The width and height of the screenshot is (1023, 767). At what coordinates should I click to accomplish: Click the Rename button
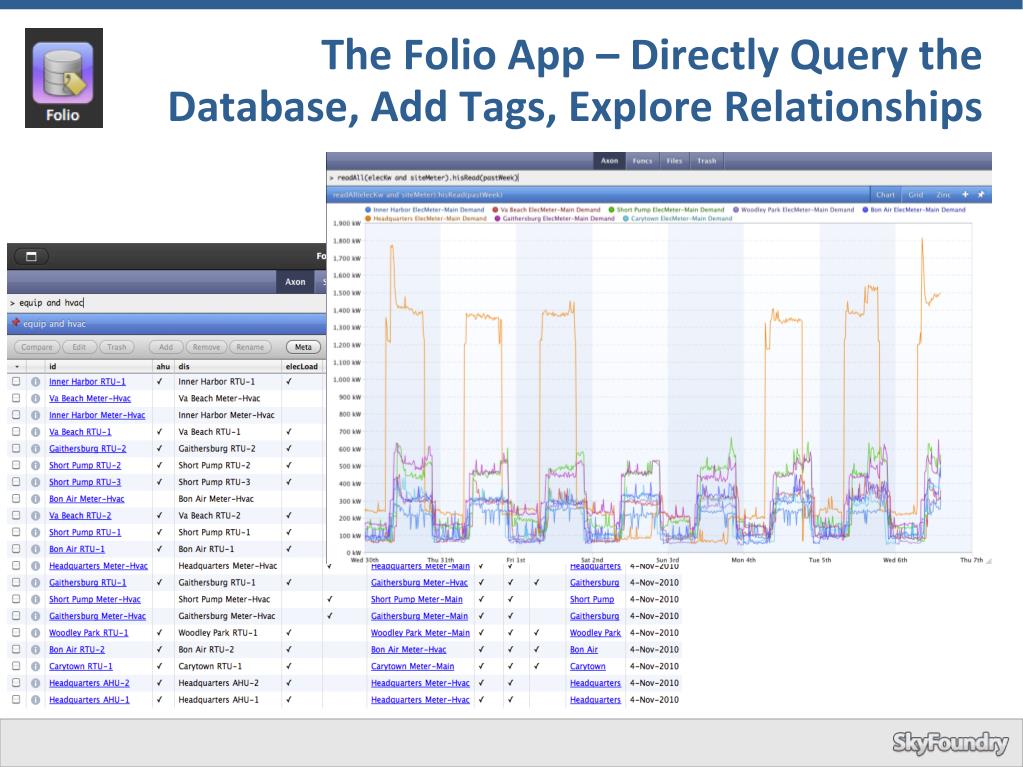click(250, 347)
